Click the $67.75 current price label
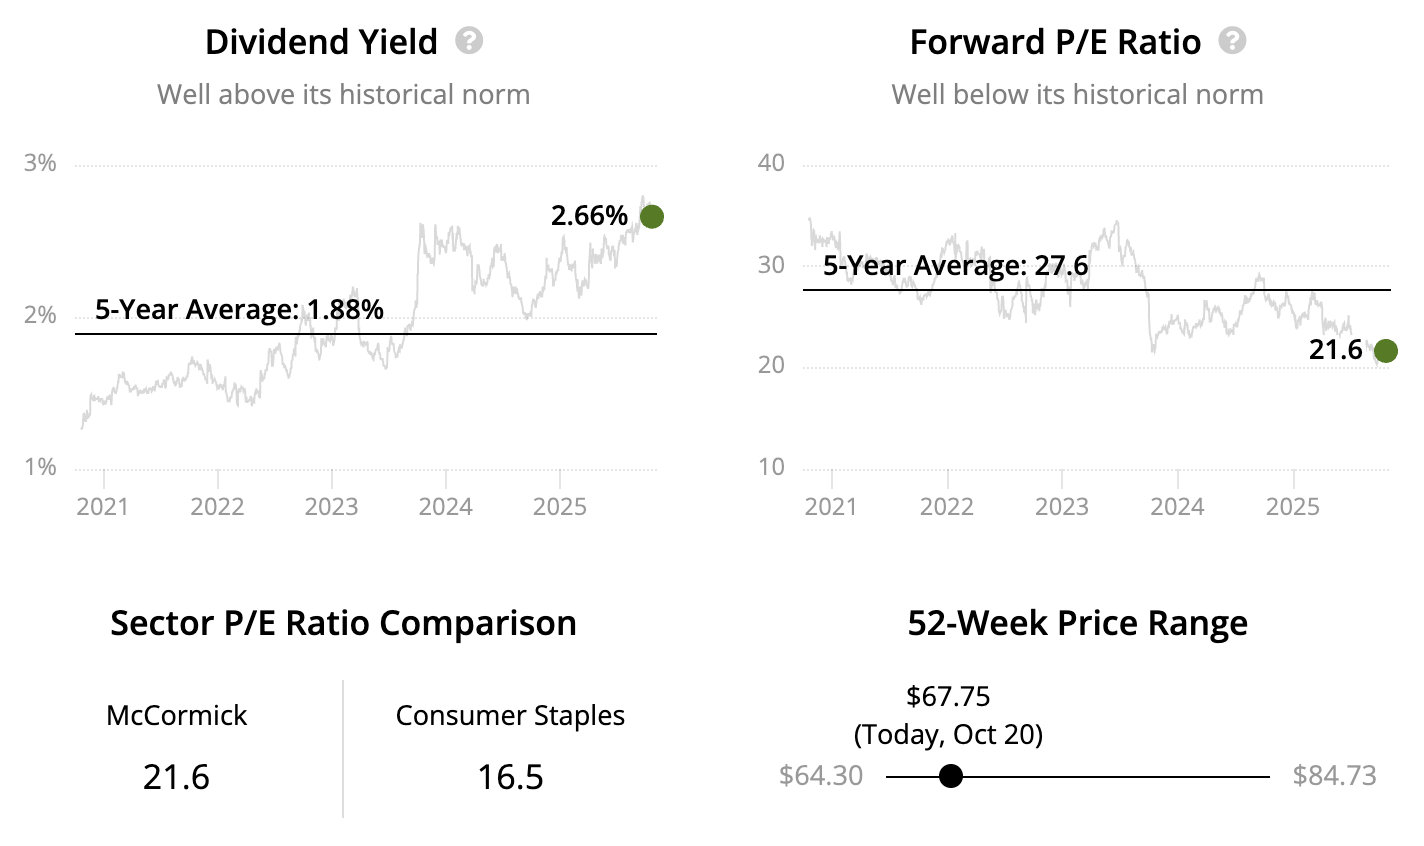 [x=948, y=696]
